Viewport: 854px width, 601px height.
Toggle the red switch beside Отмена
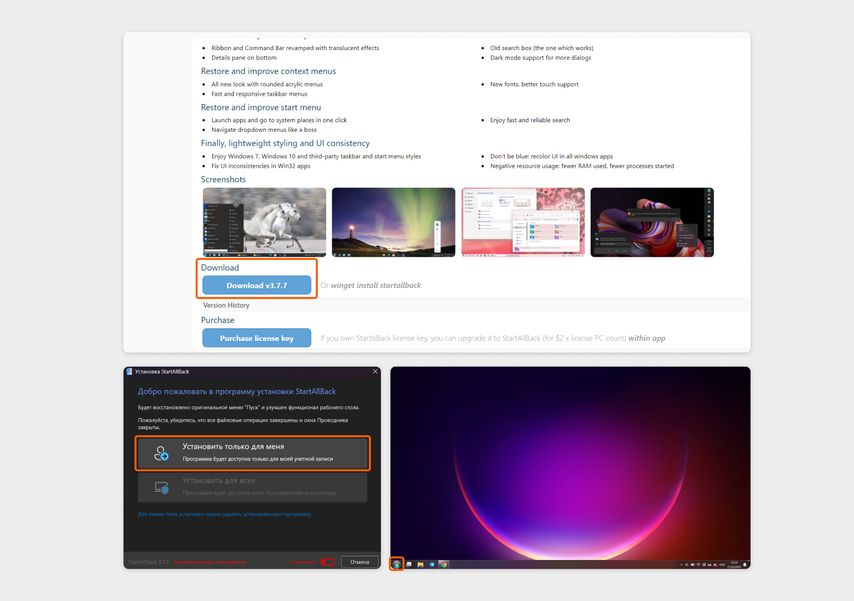(327, 562)
